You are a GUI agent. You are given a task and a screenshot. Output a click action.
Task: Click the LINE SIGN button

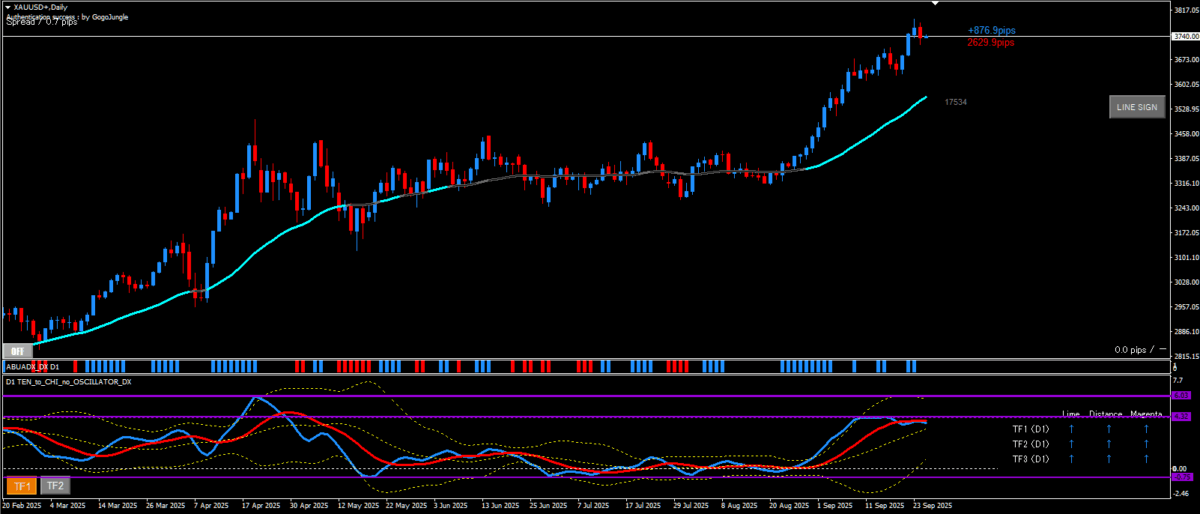pyautogui.click(x=1136, y=107)
